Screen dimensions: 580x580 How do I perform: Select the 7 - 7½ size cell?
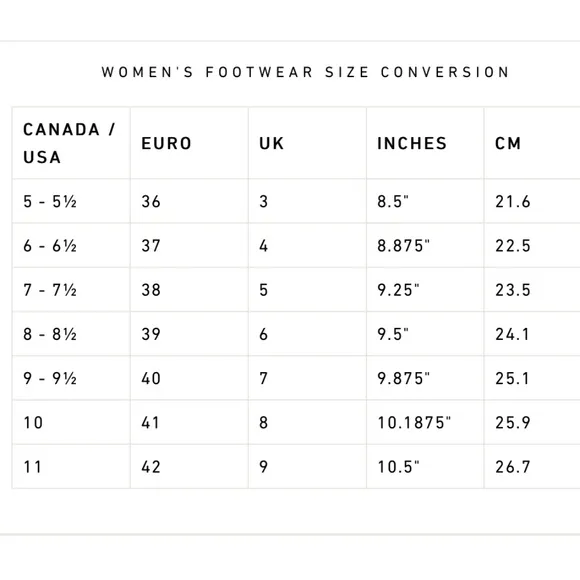click(x=71, y=290)
